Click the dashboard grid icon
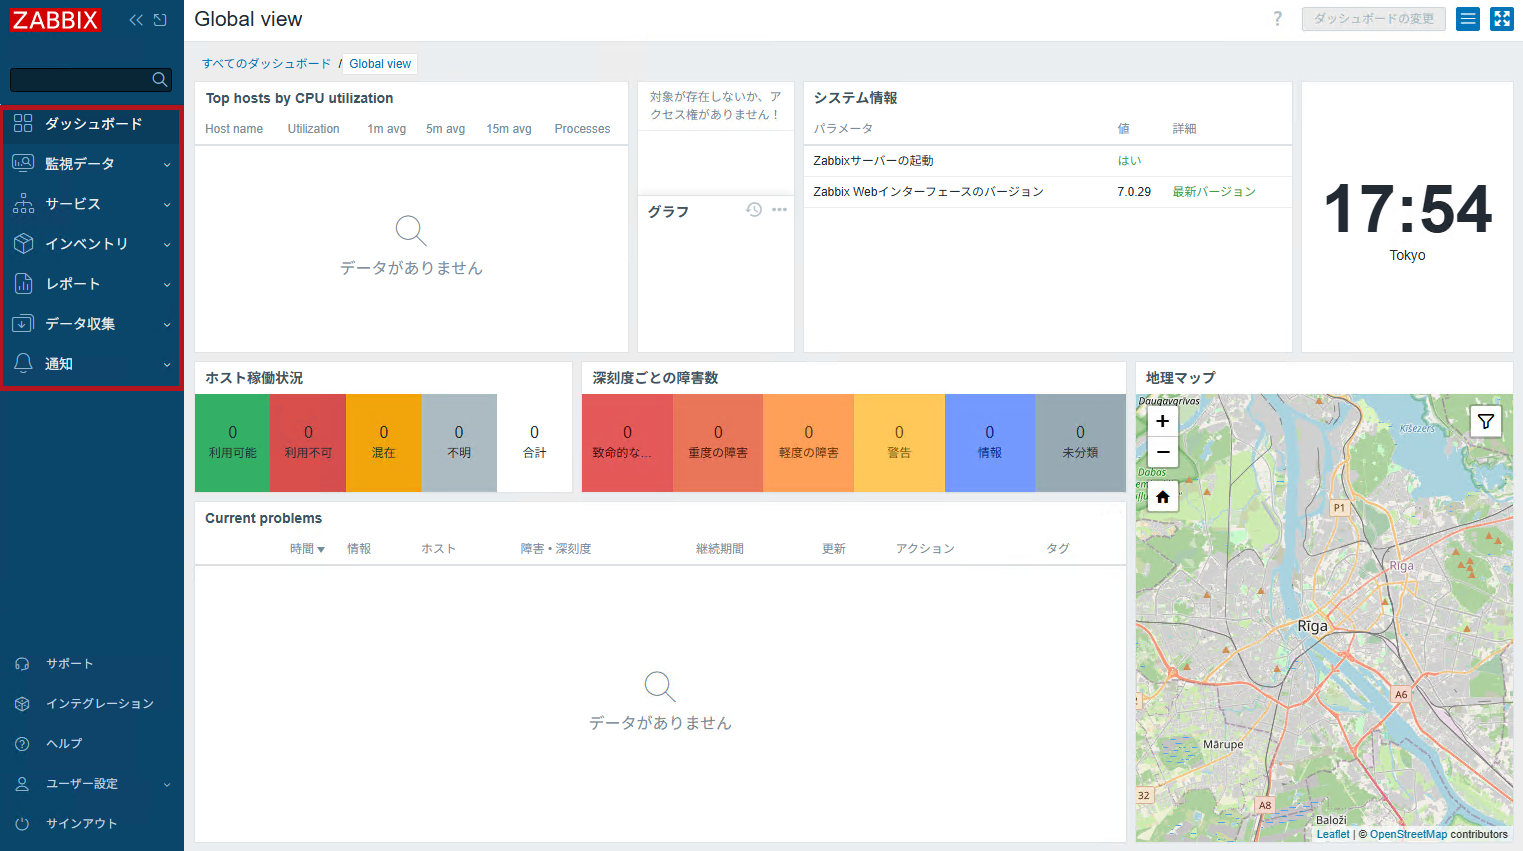This screenshot has width=1523, height=851. [x=23, y=123]
